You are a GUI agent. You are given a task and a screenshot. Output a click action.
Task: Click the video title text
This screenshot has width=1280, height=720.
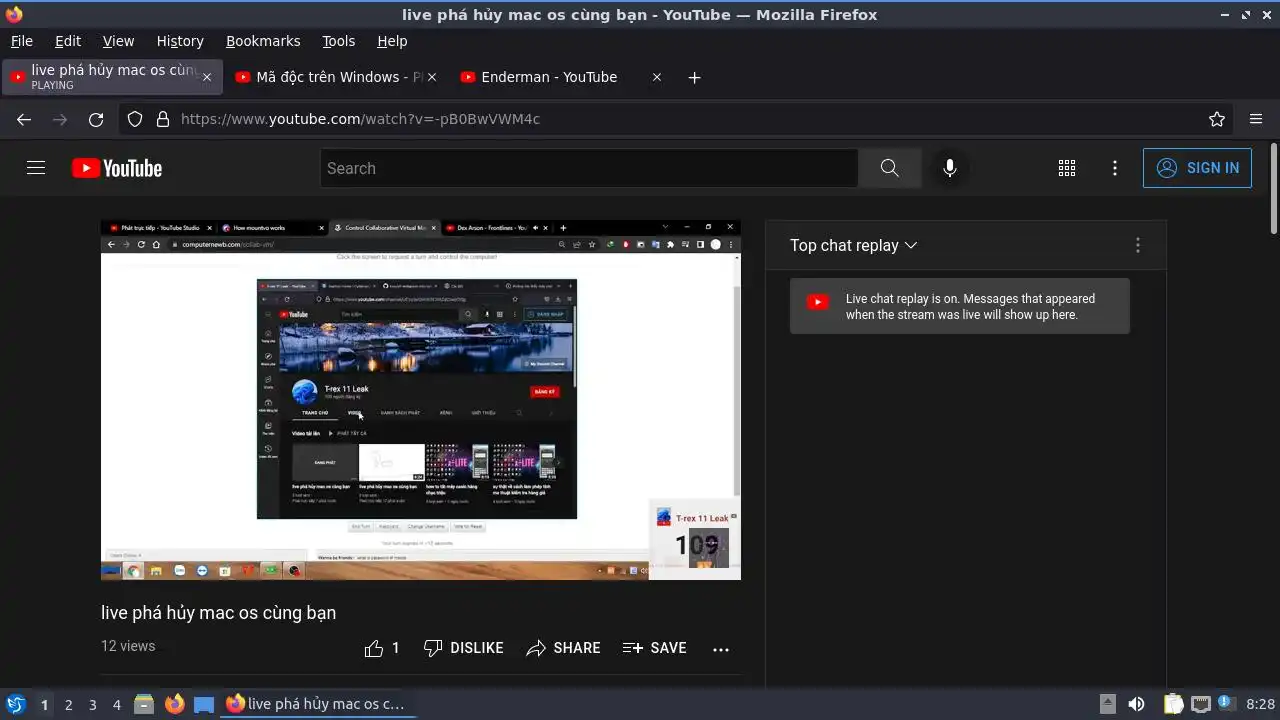(x=218, y=613)
